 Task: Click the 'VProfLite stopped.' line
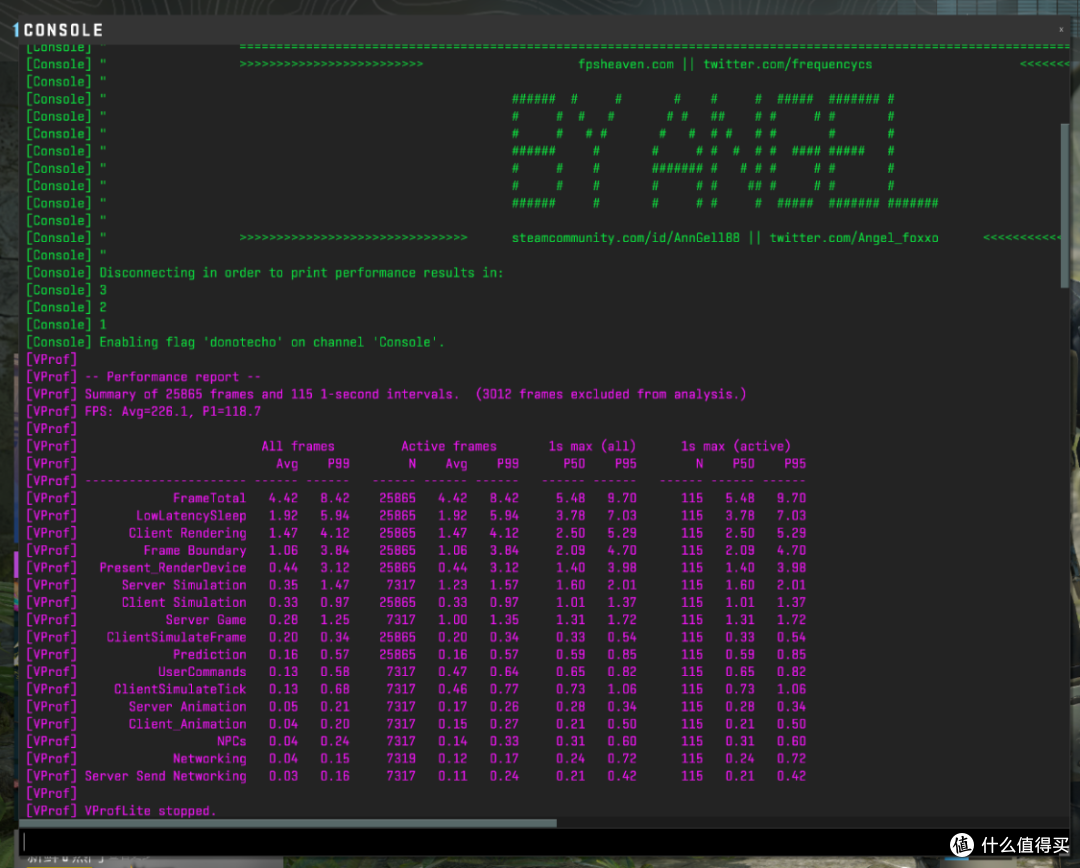150,811
